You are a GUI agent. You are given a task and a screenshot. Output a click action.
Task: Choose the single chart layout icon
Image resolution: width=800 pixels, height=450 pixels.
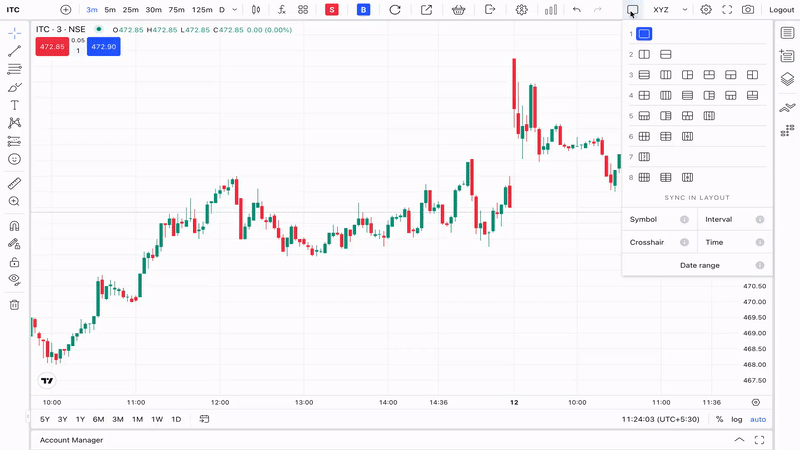pos(644,34)
